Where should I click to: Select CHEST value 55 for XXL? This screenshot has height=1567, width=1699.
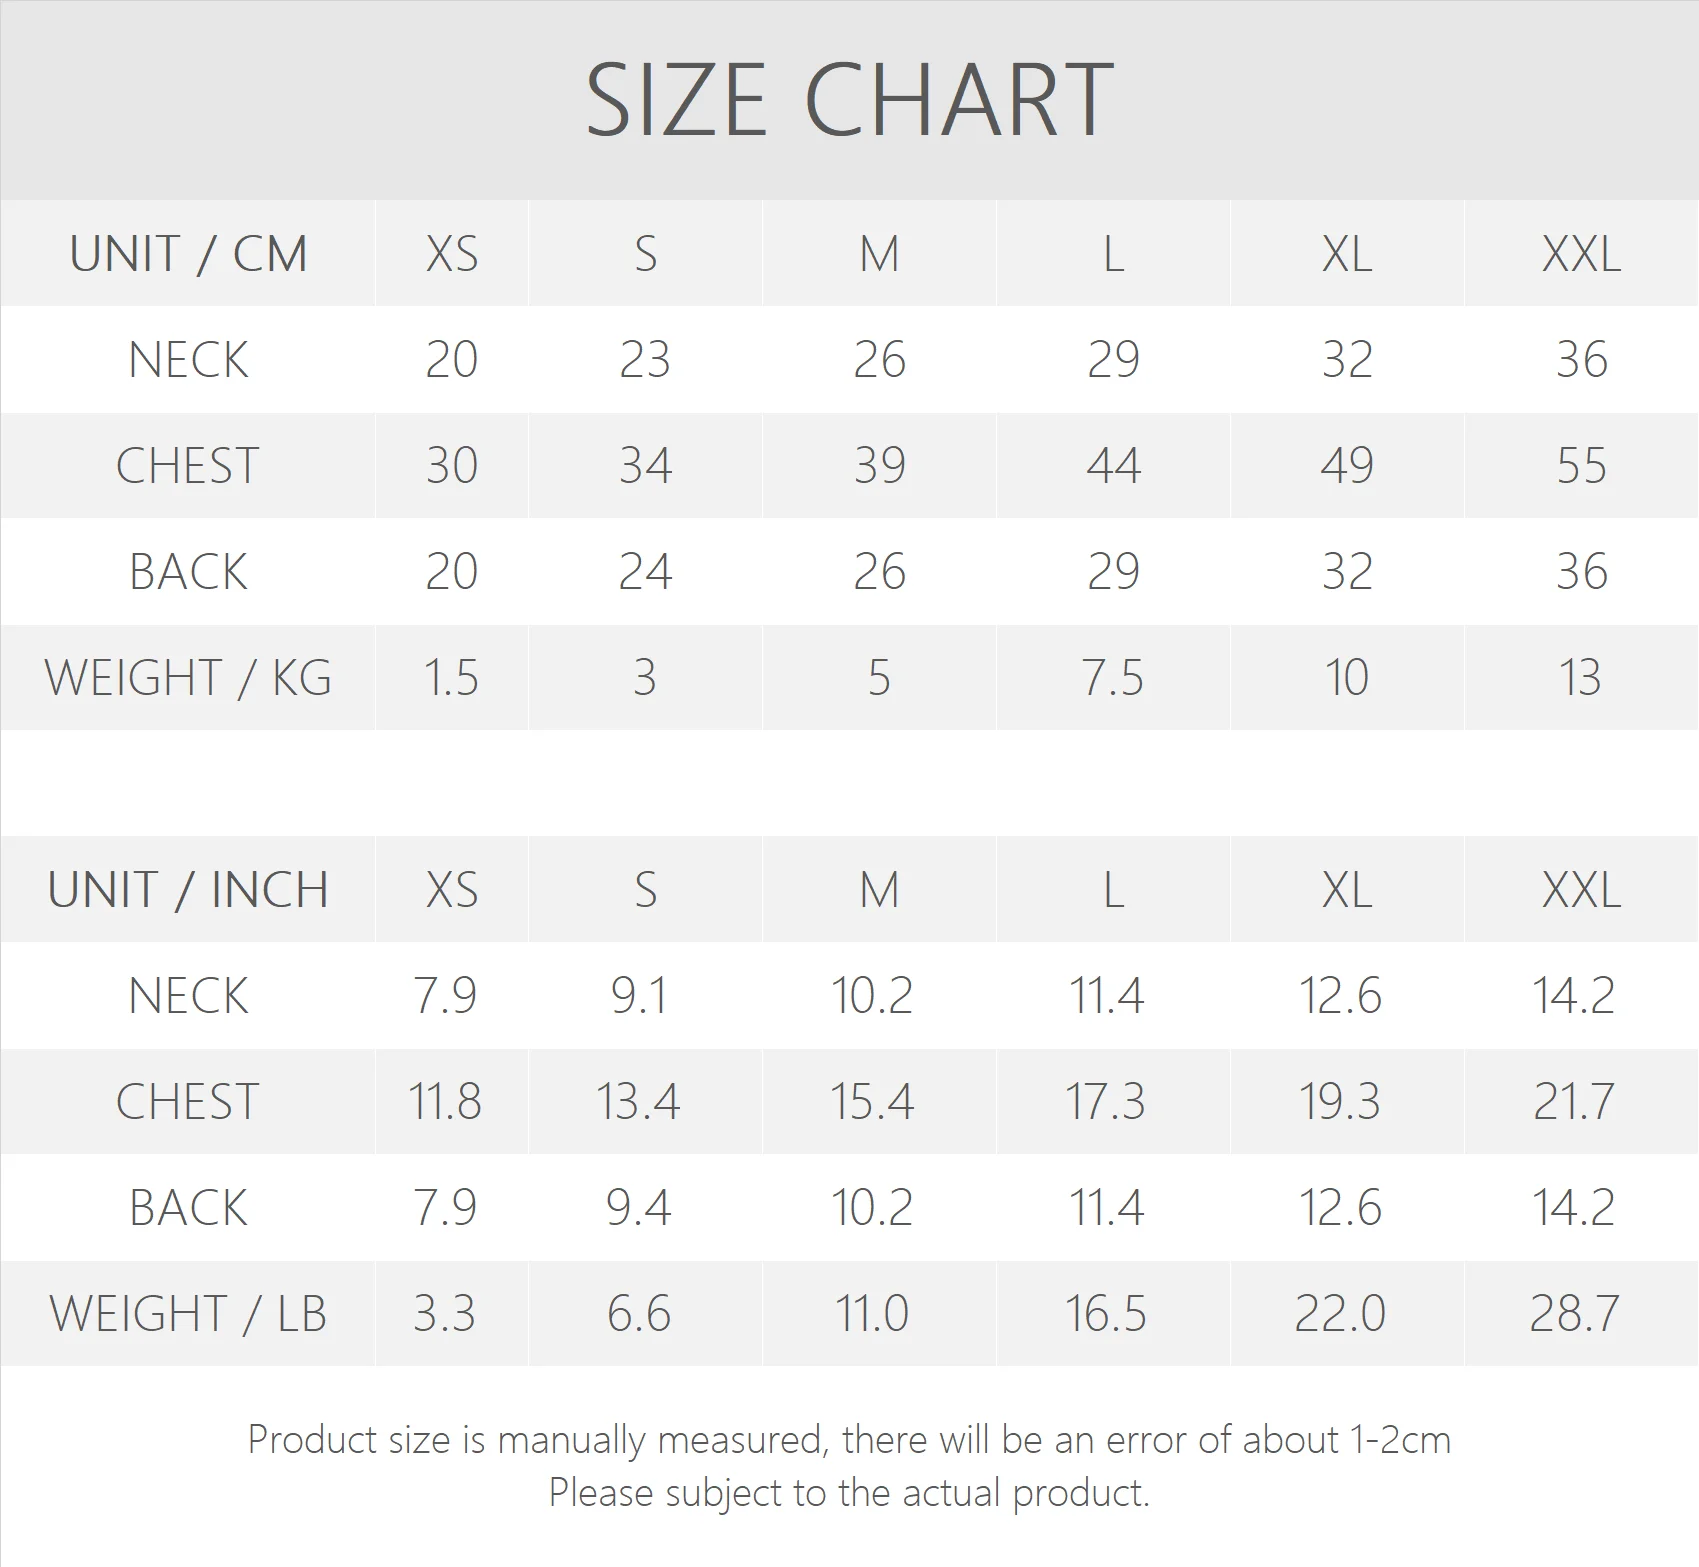pyautogui.click(x=1581, y=466)
